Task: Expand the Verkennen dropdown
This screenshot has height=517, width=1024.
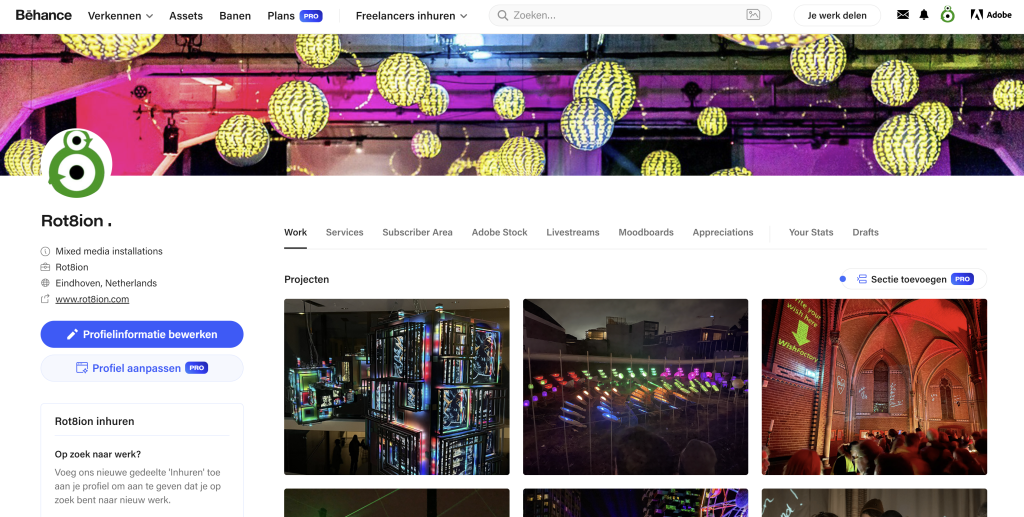Action: (x=120, y=16)
